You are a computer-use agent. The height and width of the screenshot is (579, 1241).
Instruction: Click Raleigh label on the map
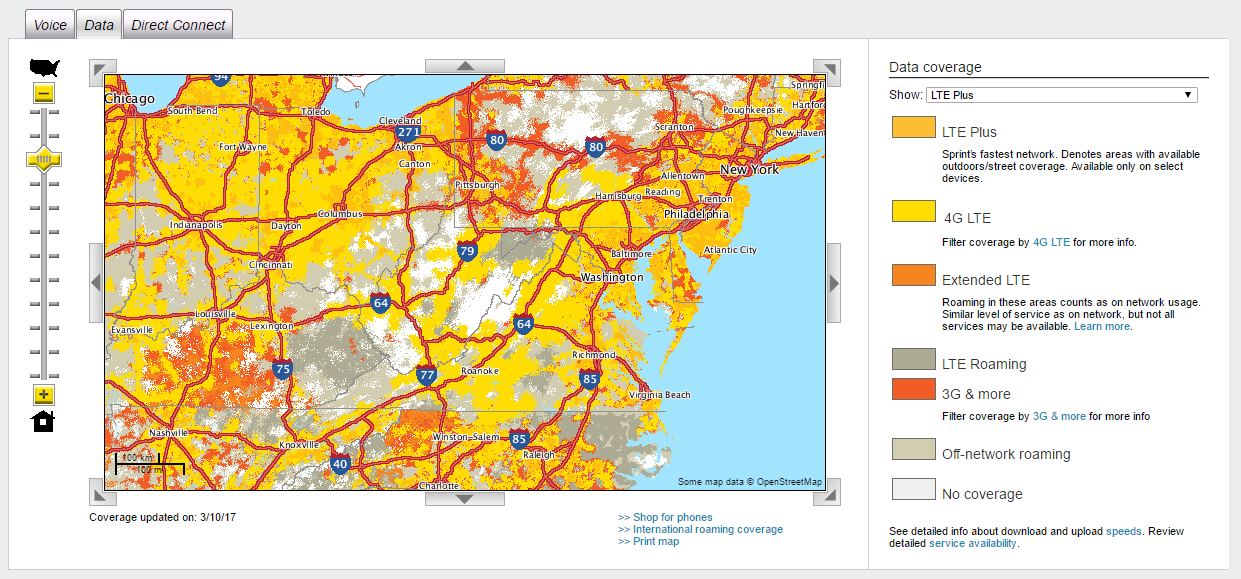[539, 455]
